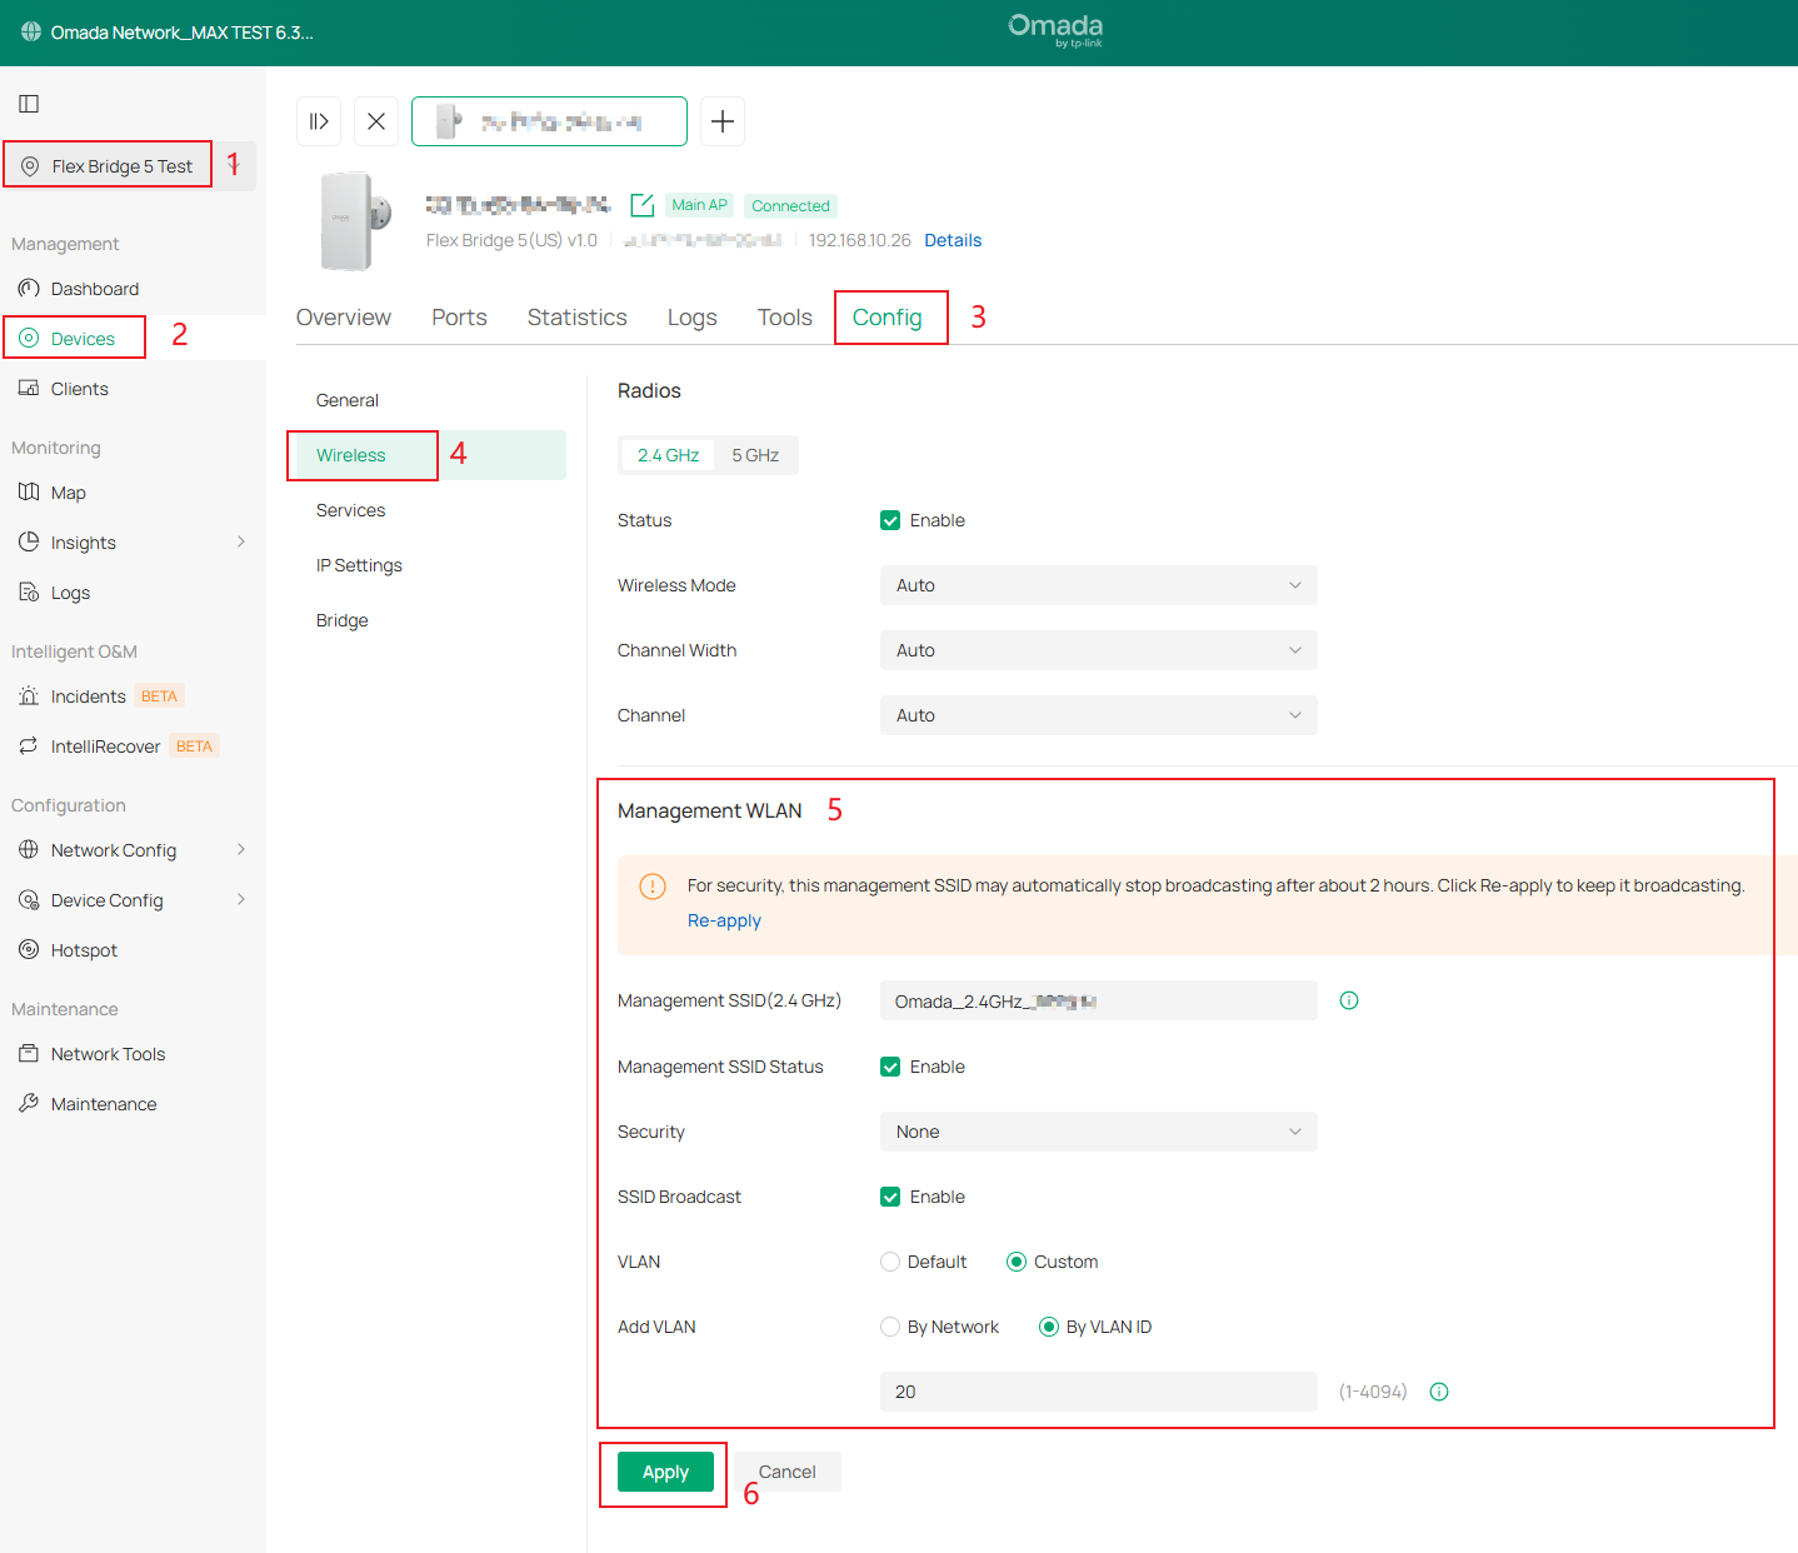Viewport: 1798px width, 1553px height.
Task: Click the Apply button
Action: (666, 1472)
